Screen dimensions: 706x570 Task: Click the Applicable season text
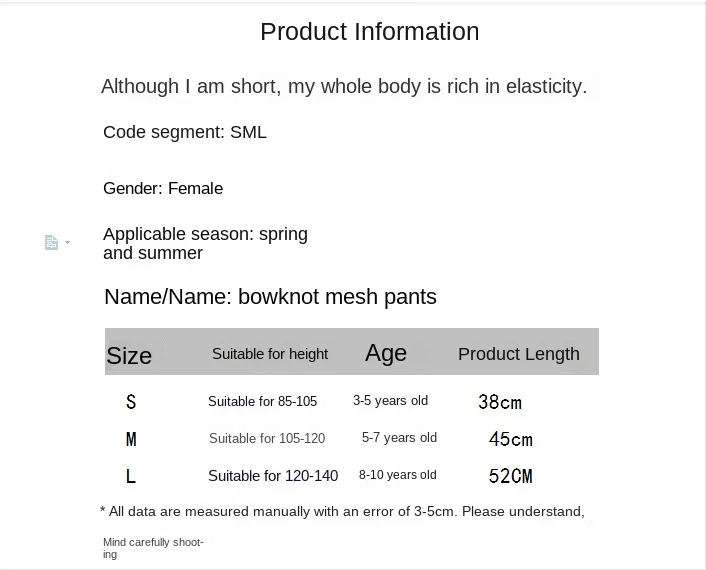coord(205,243)
